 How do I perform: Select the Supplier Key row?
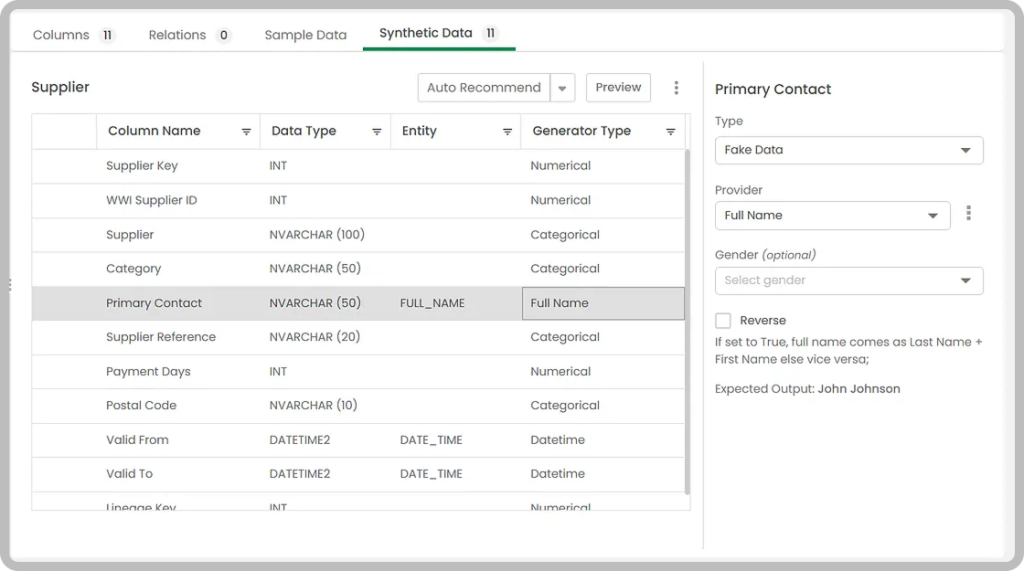point(358,166)
